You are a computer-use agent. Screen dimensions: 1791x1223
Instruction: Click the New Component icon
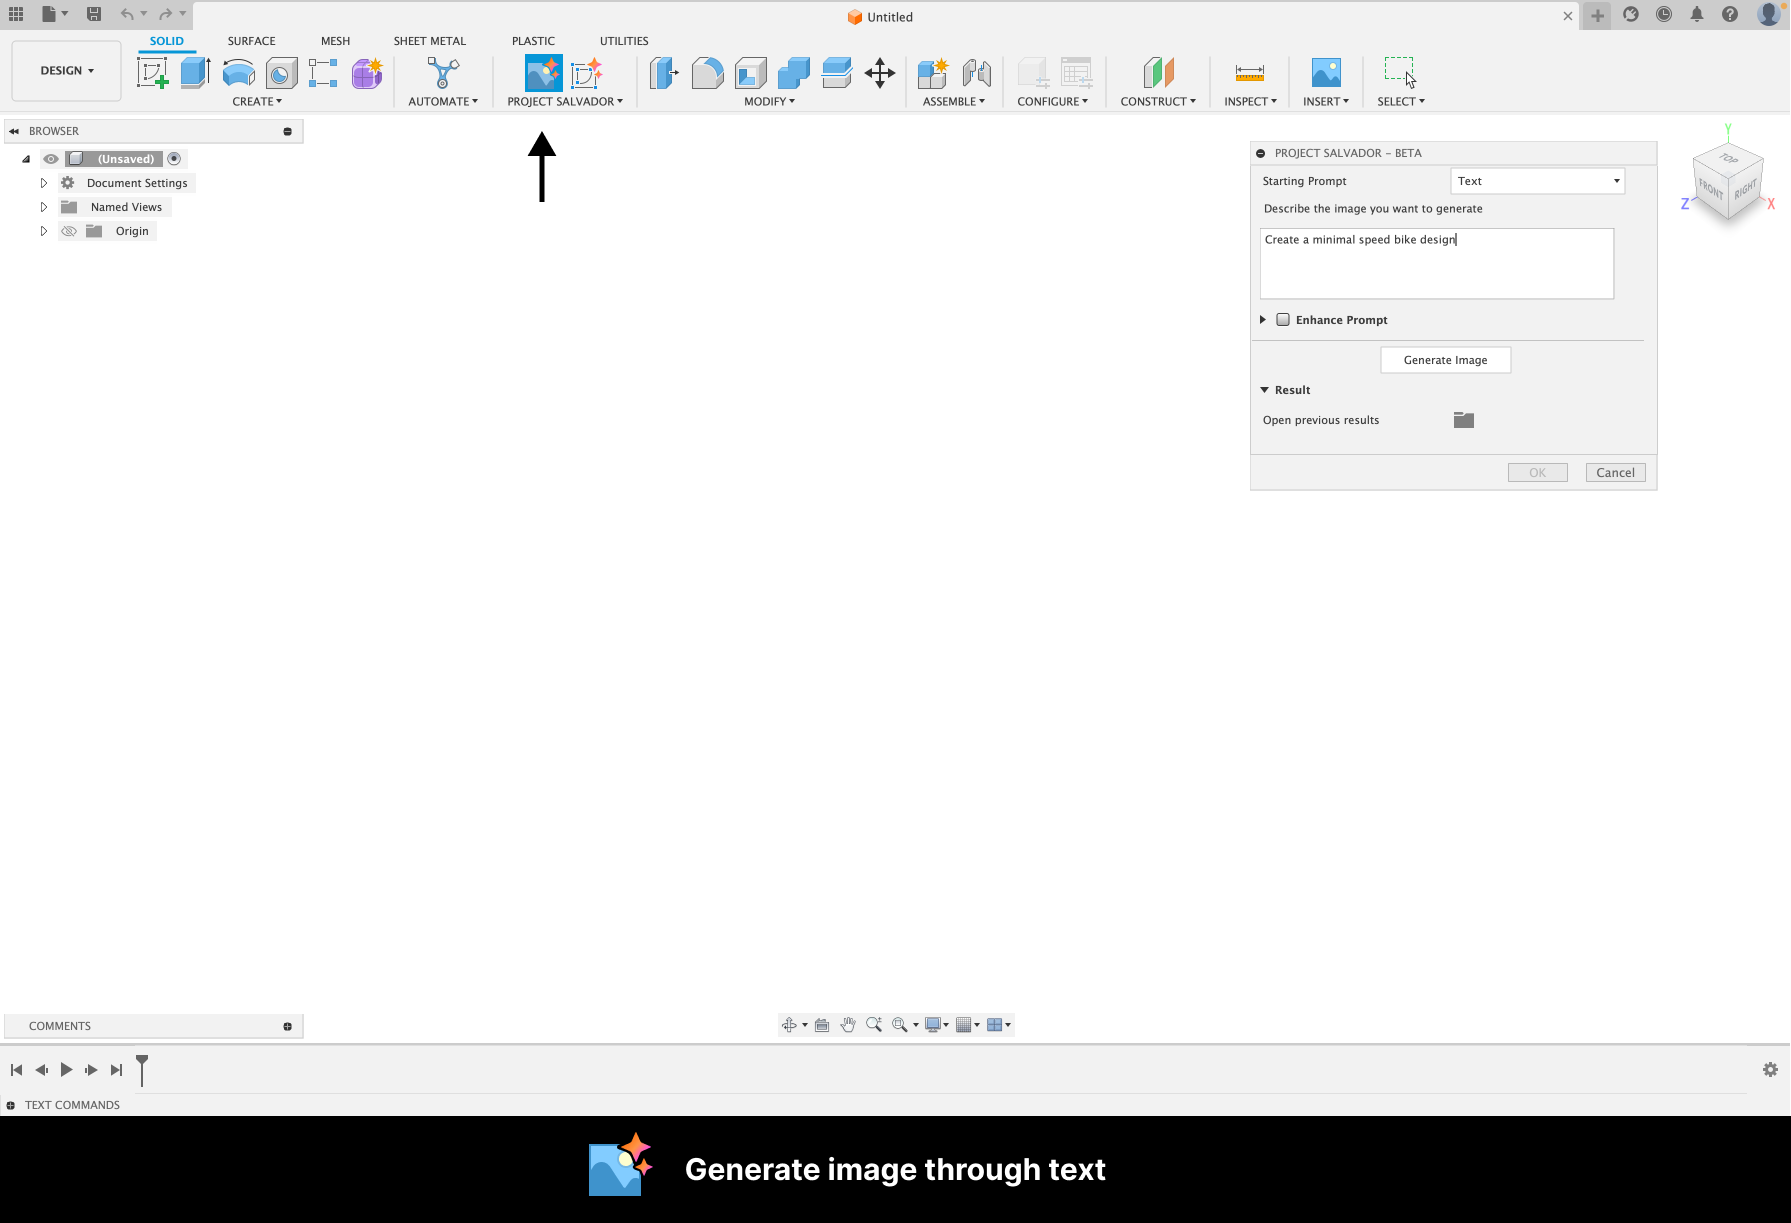tap(933, 73)
